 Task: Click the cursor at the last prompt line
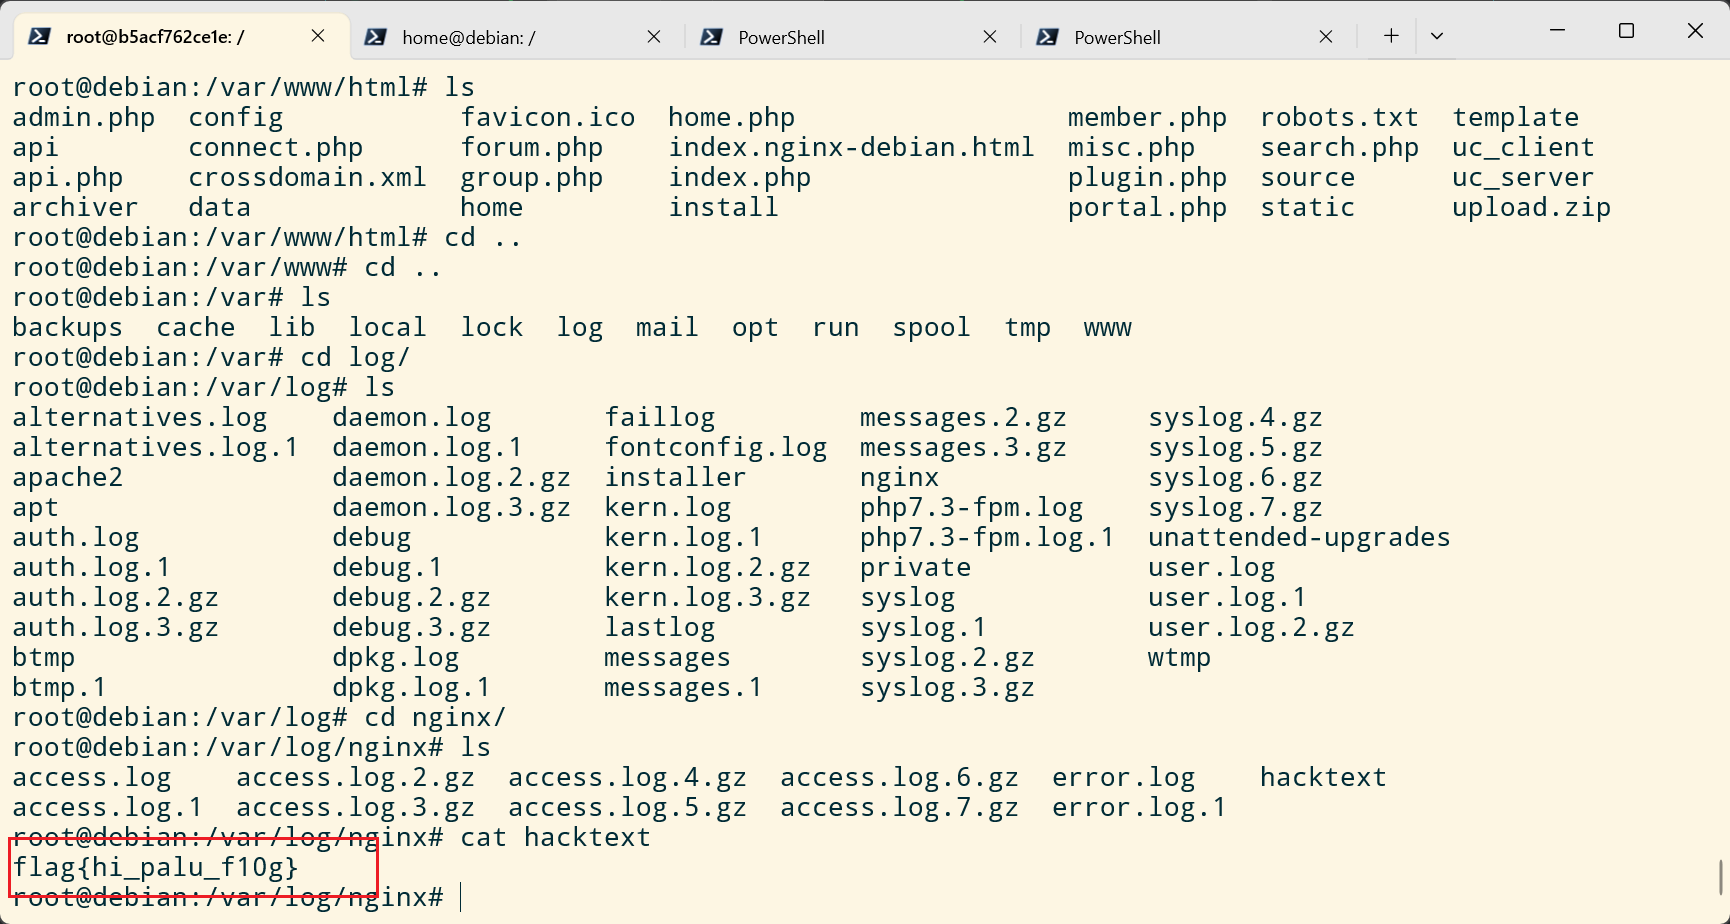tap(461, 897)
